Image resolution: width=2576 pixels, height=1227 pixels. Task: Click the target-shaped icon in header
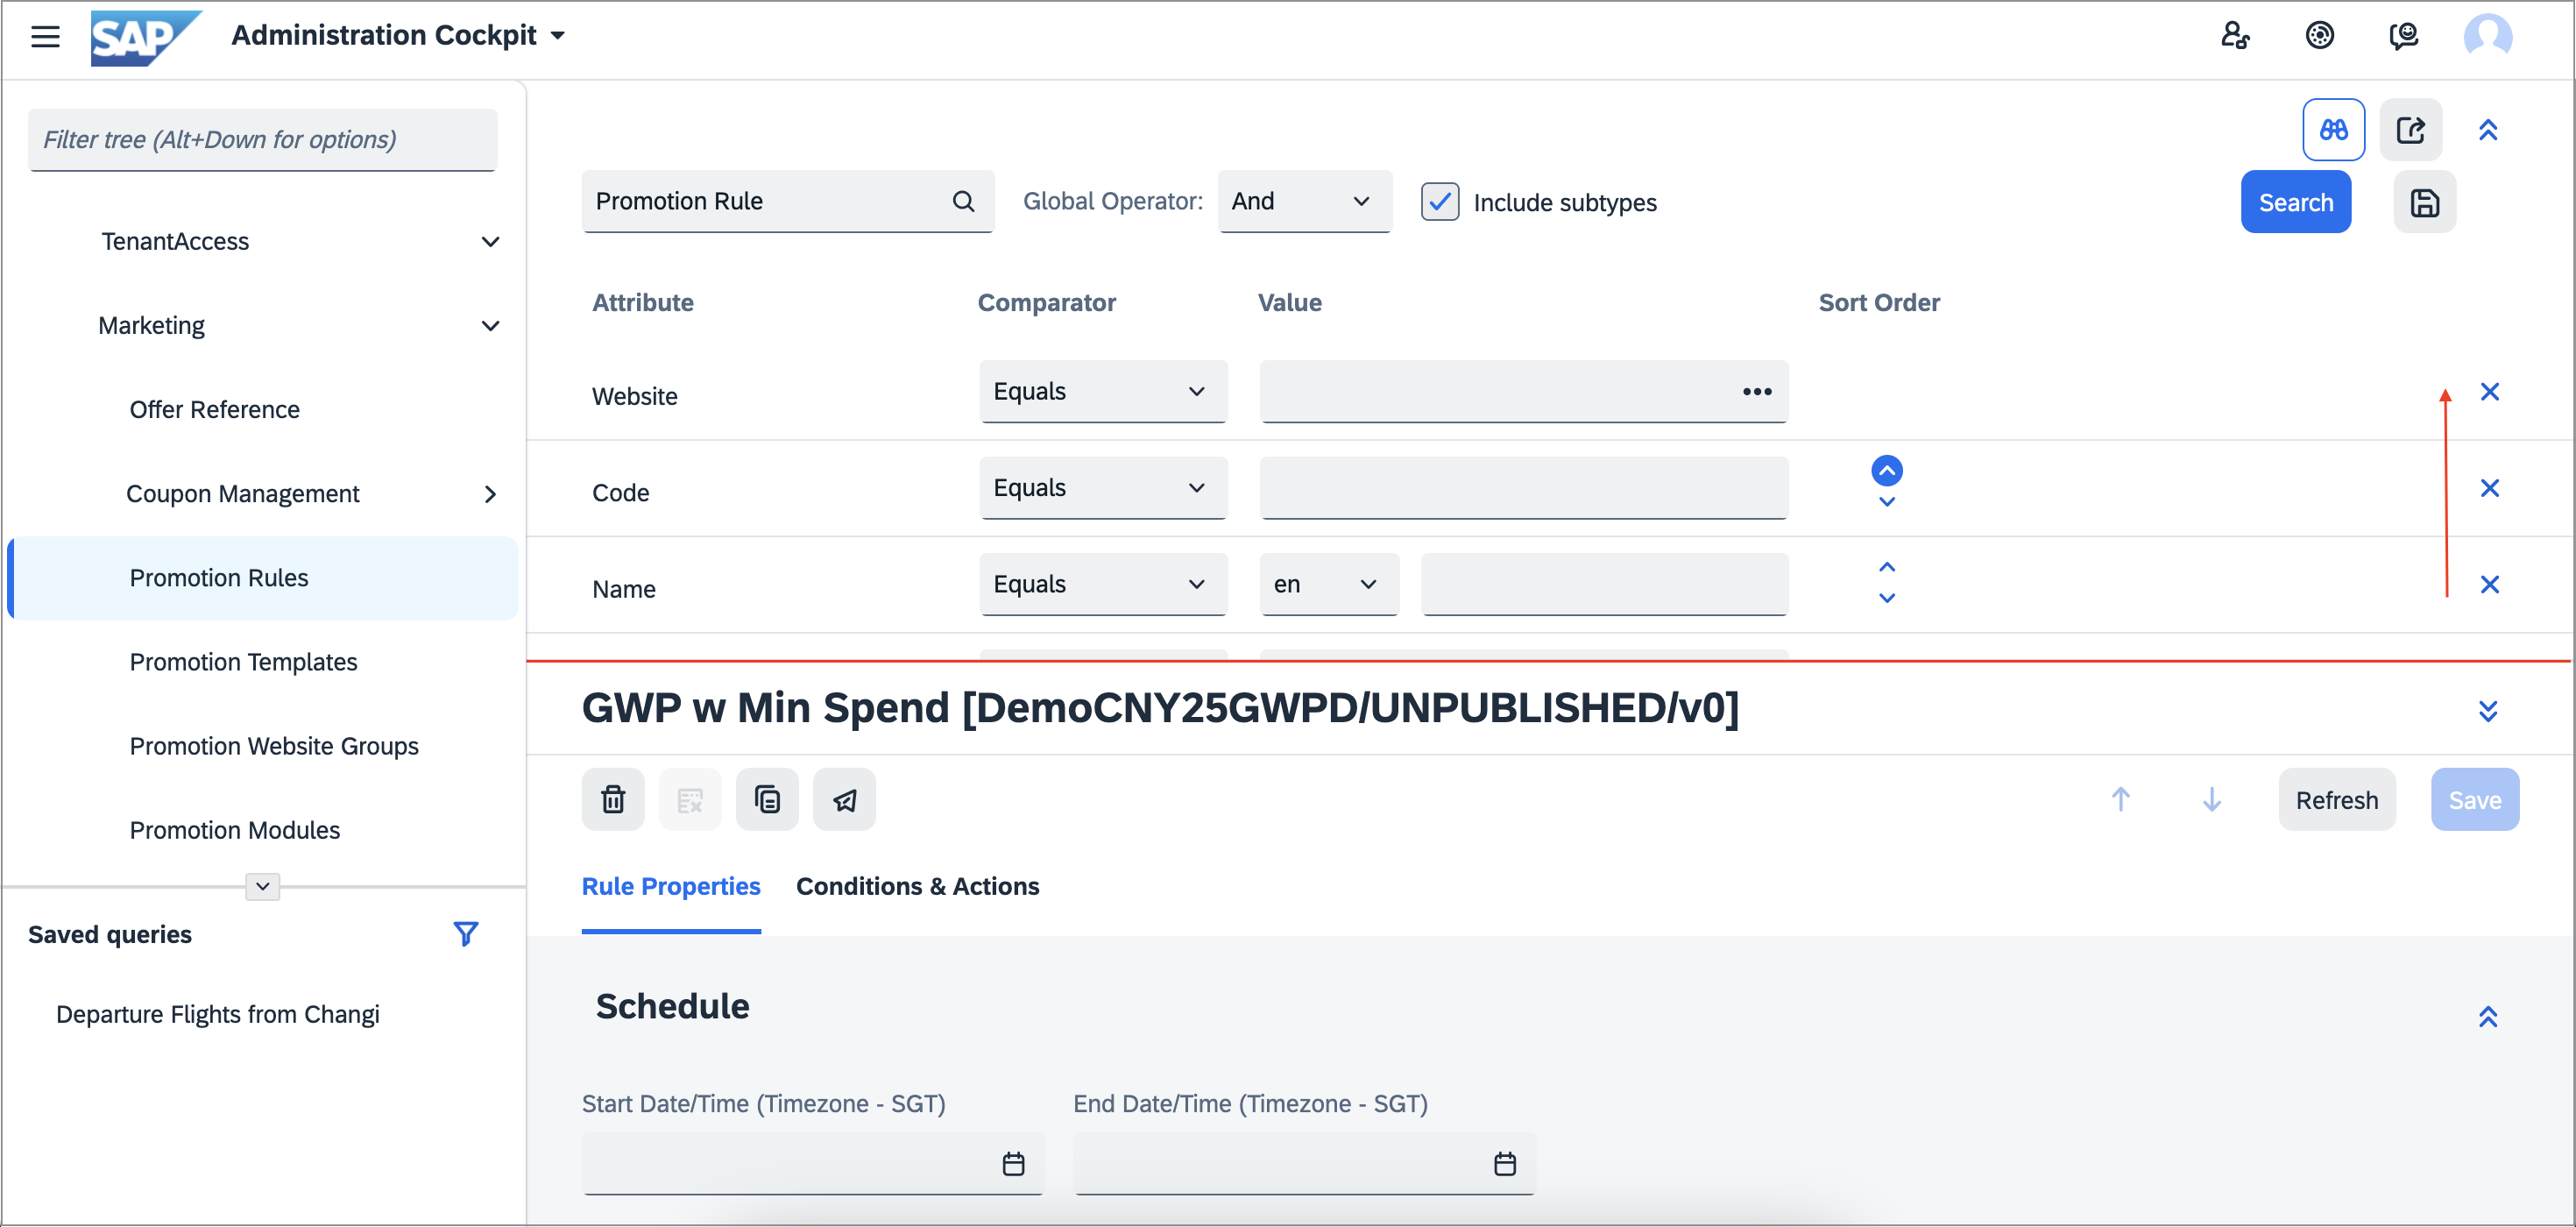pyautogui.click(x=2319, y=36)
